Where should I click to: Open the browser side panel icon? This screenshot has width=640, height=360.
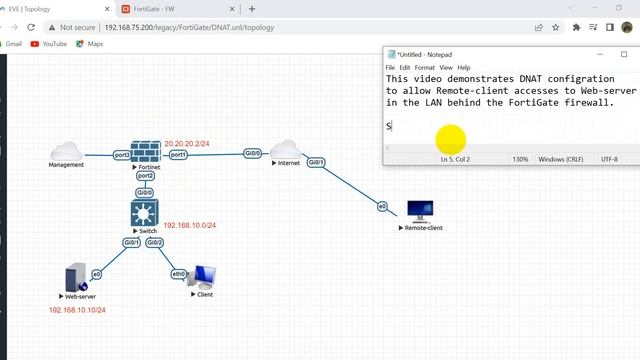pyautogui.click(x=610, y=27)
